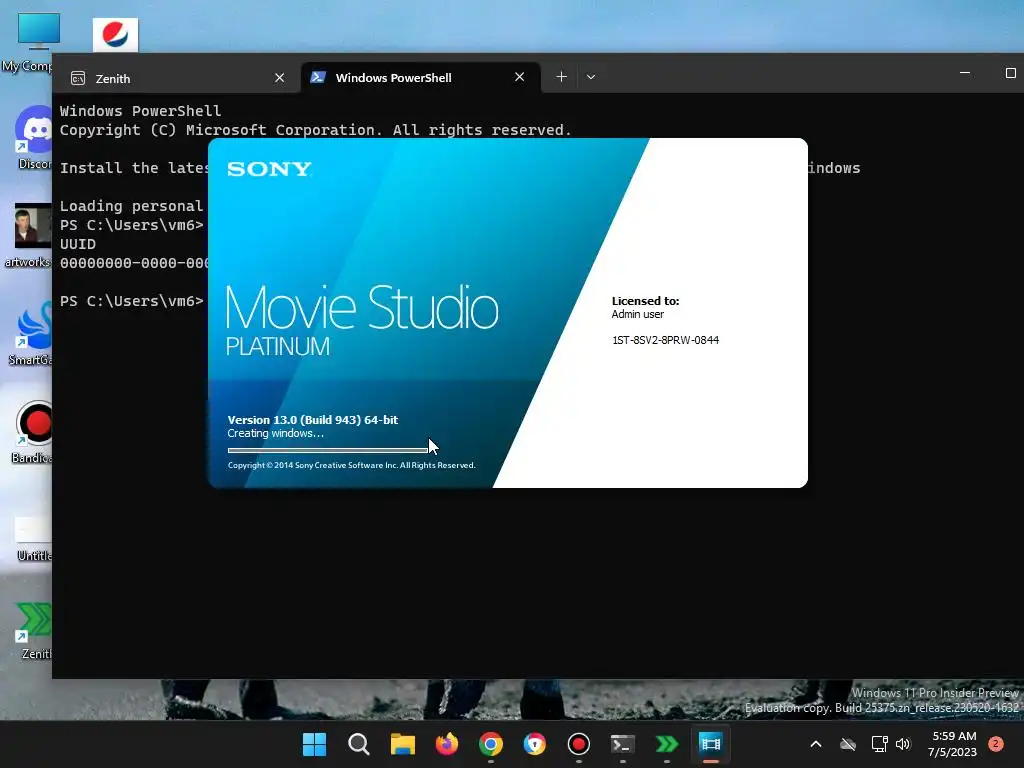Open the green Zenith app in taskbar

click(667, 744)
